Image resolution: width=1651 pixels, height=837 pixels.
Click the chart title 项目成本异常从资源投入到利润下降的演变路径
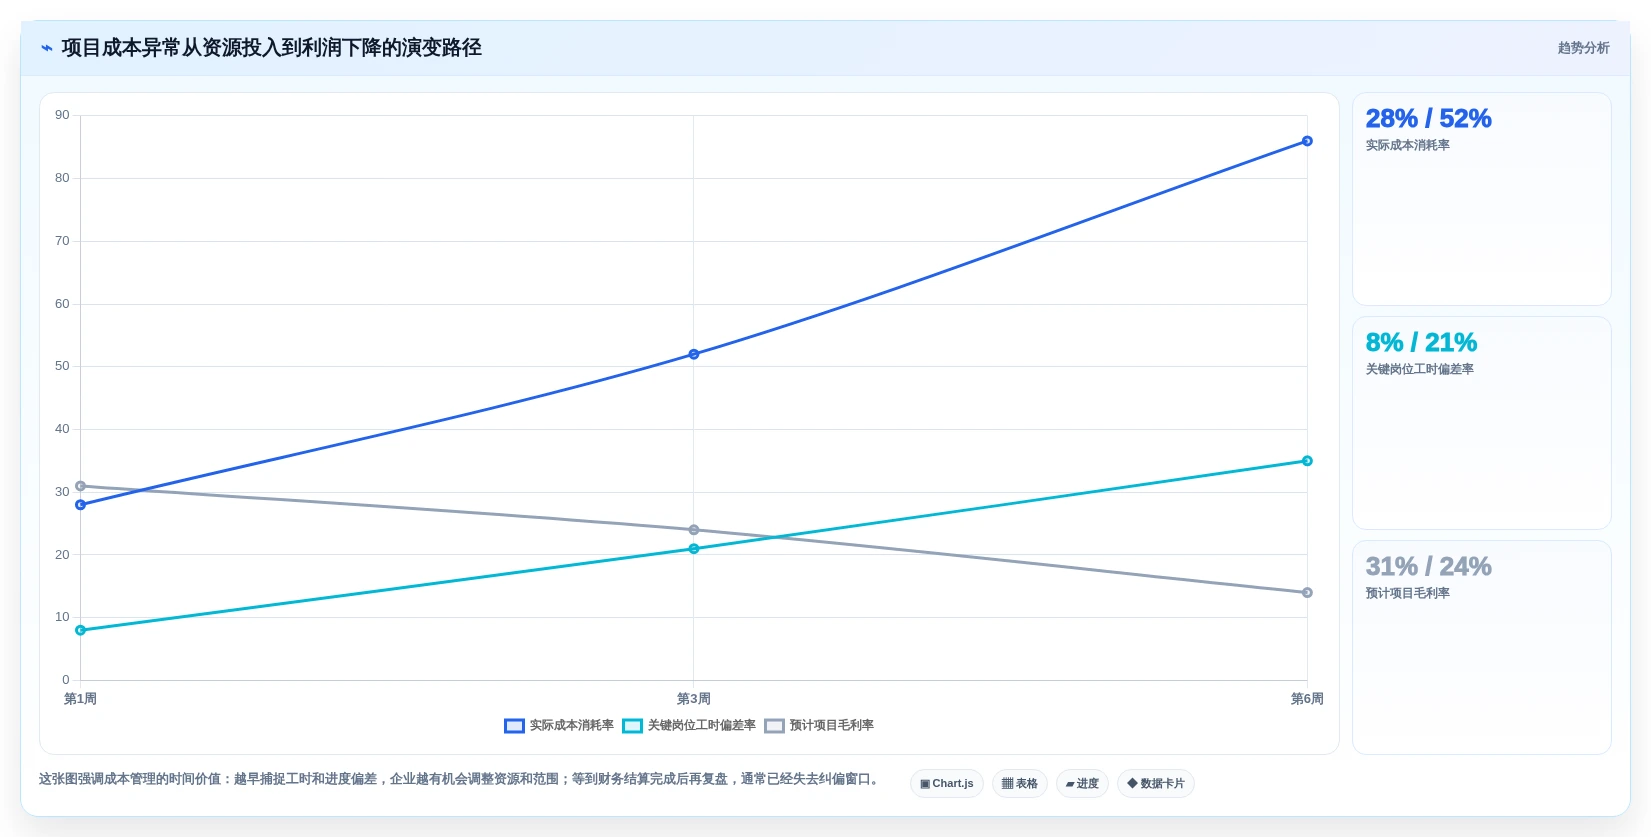tap(271, 48)
